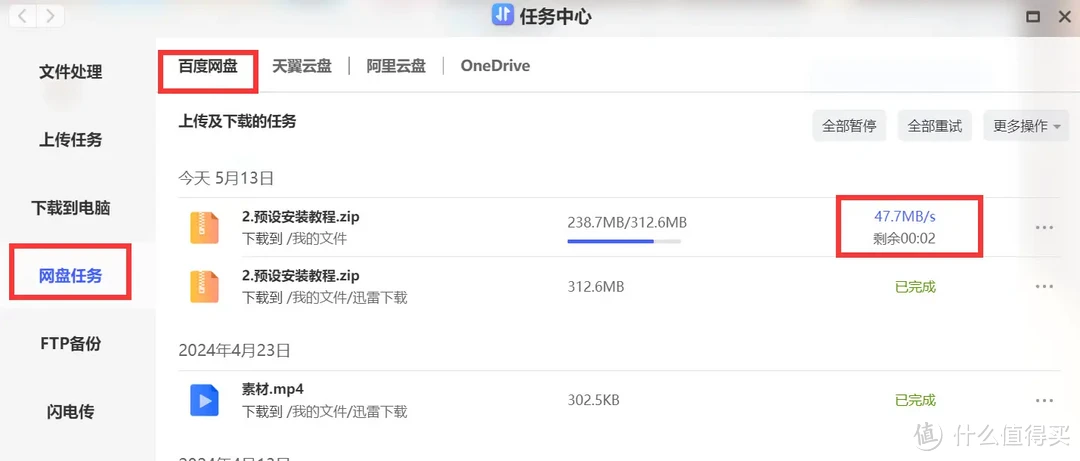Image resolution: width=1080 pixels, height=461 pixels.
Task: Click the 今天 5月13日 date header
Action: [x=227, y=178]
